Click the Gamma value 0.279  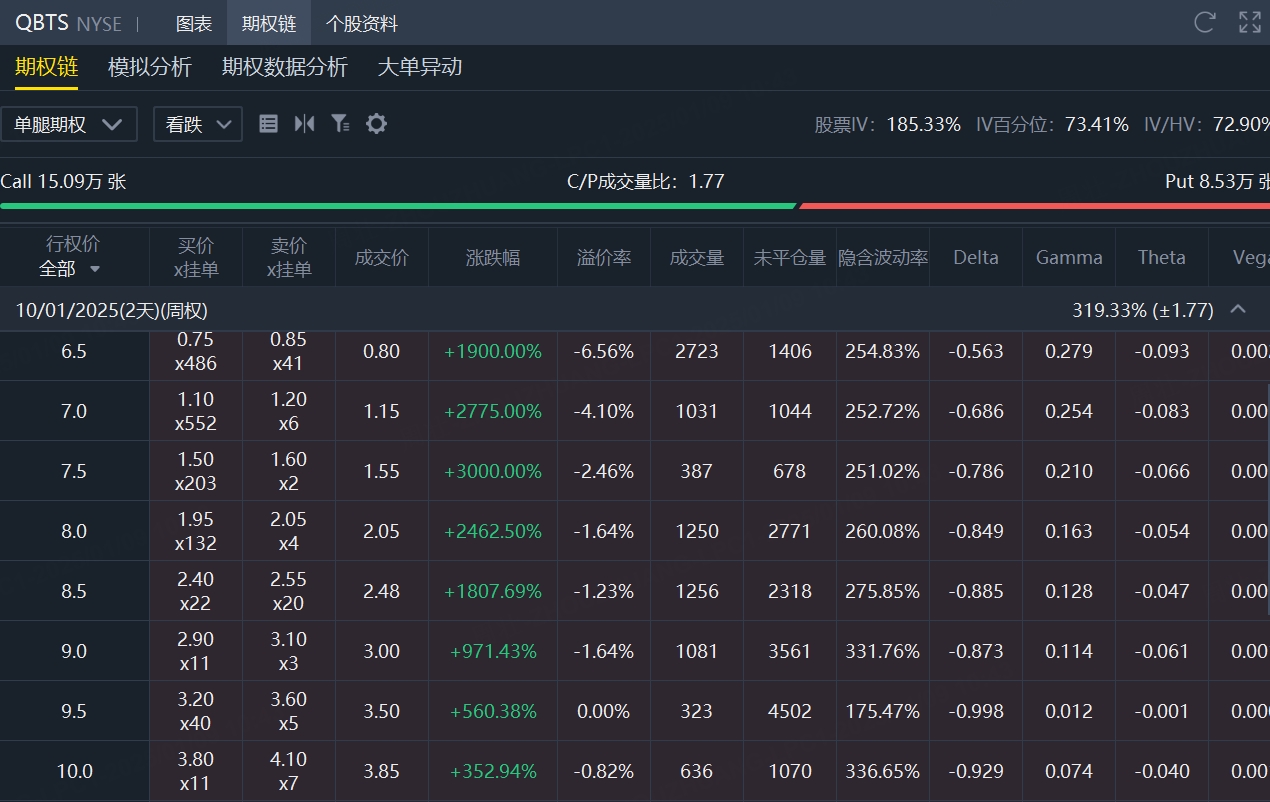(1069, 351)
